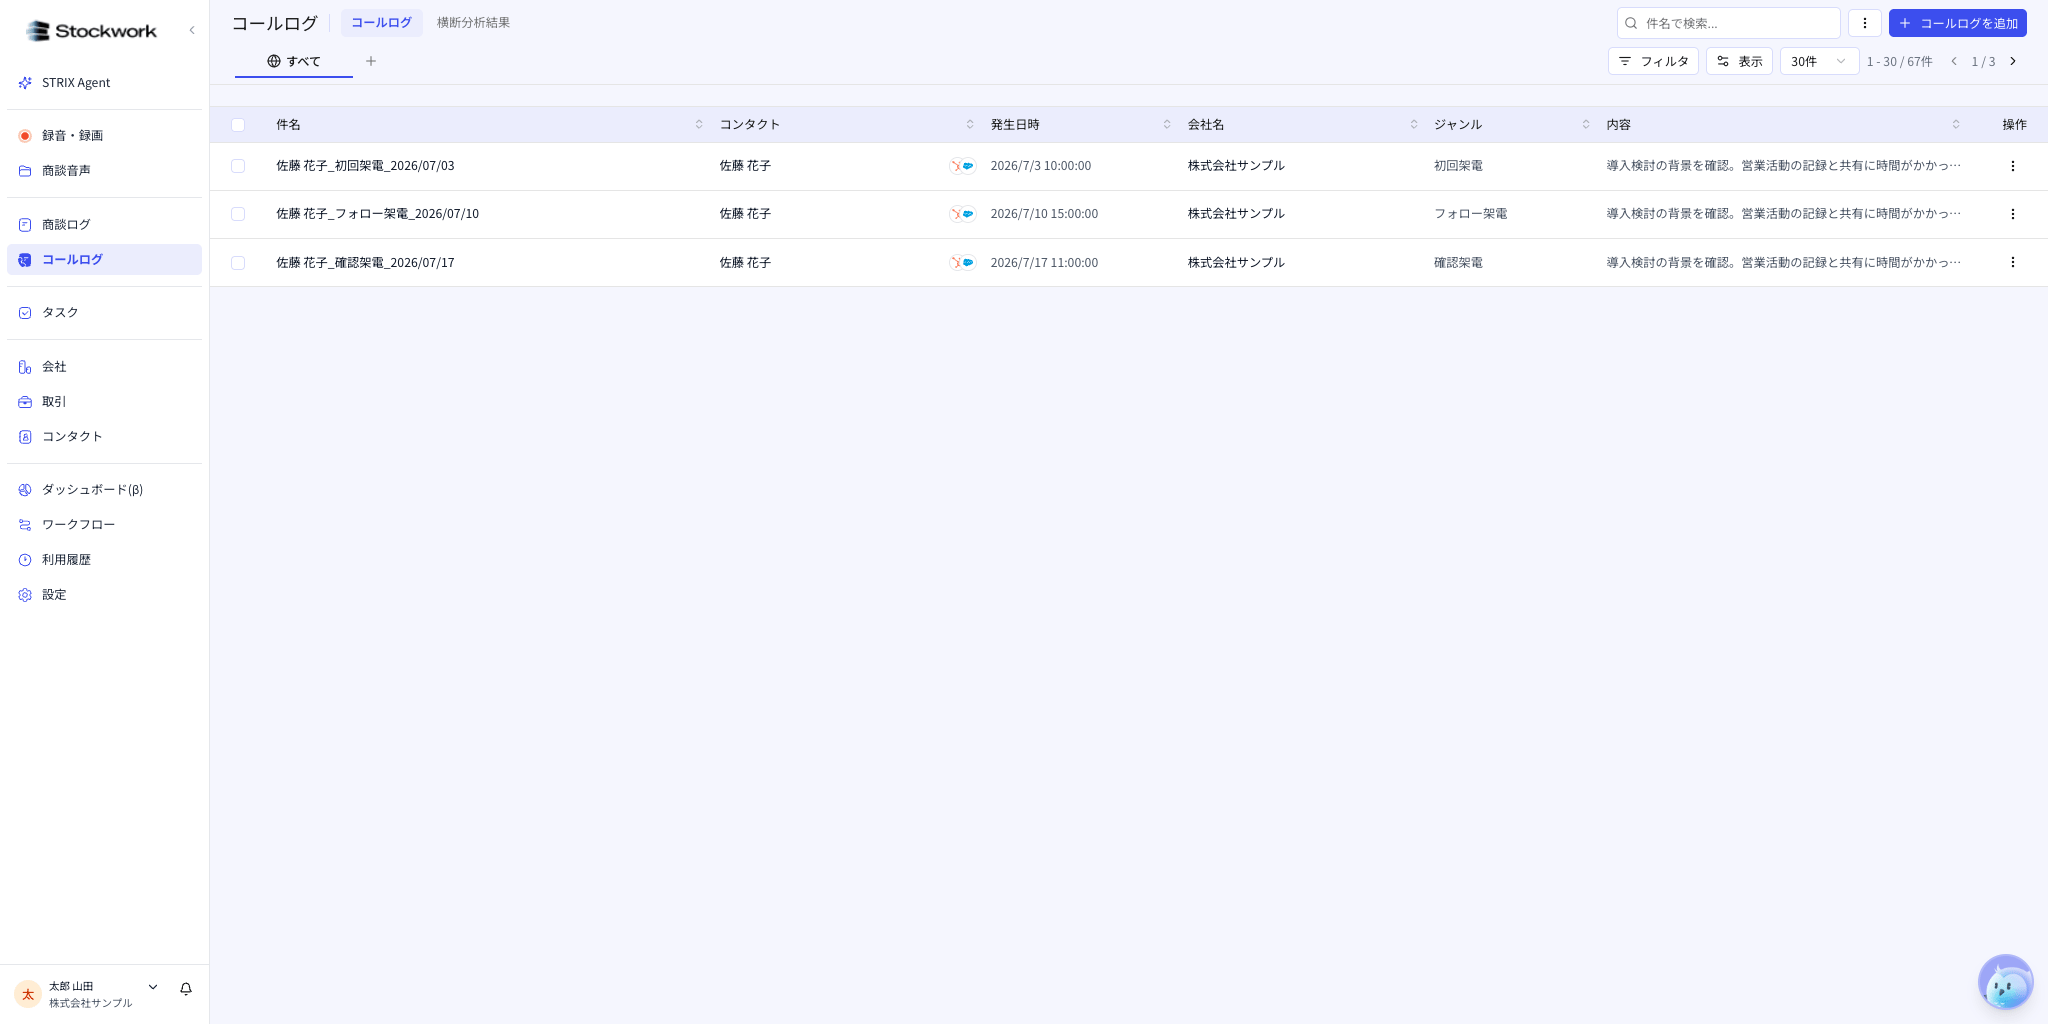Sort by ジャンル column
This screenshot has width=2048, height=1024.
1586,125
